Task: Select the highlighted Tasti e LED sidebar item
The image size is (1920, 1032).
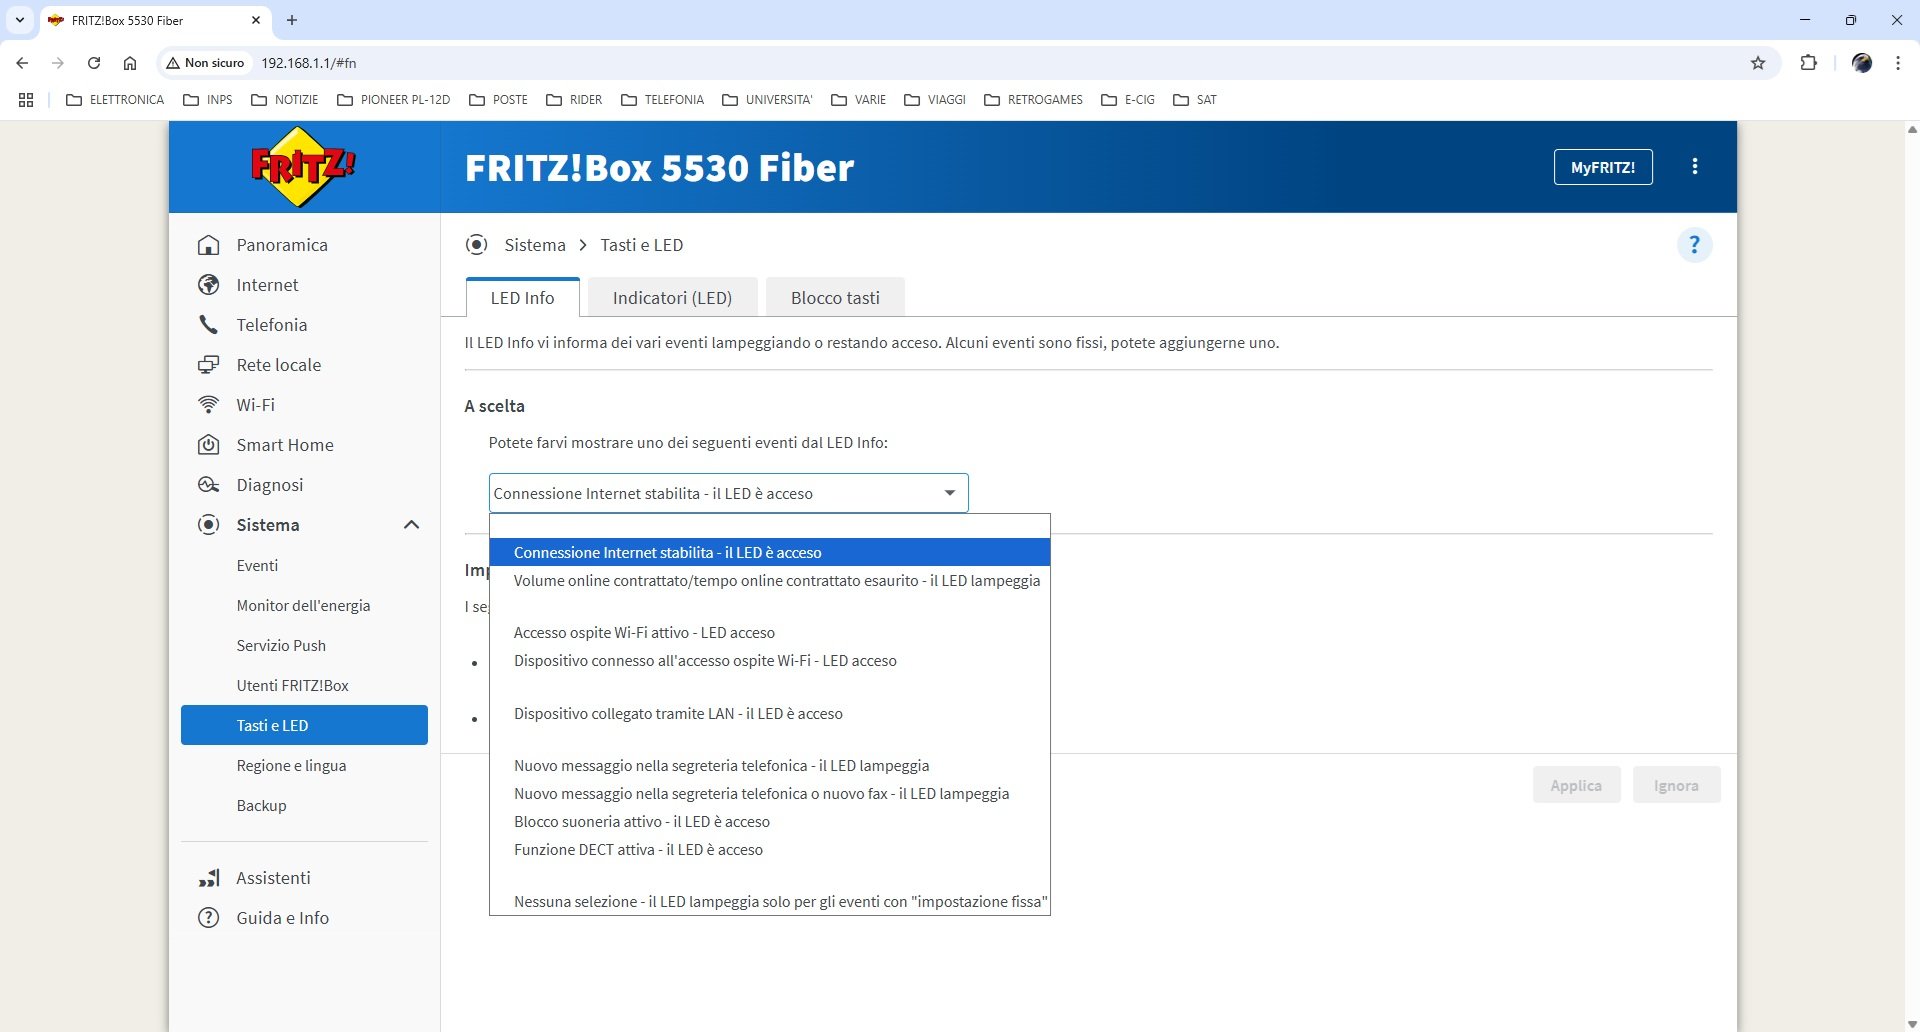Action: click(x=304, y=725)
